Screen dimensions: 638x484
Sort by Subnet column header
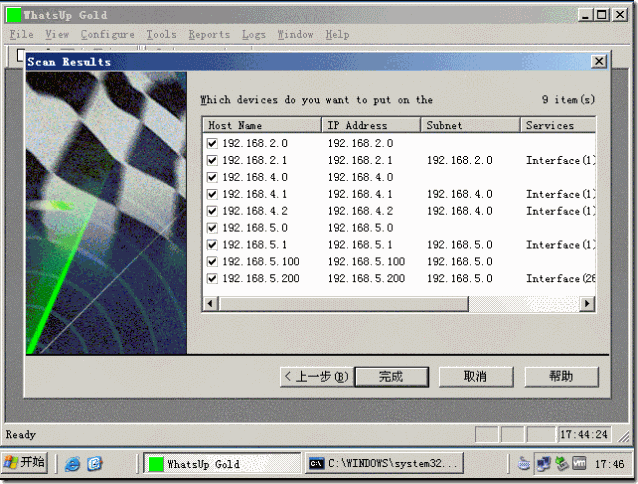[470, 125]
